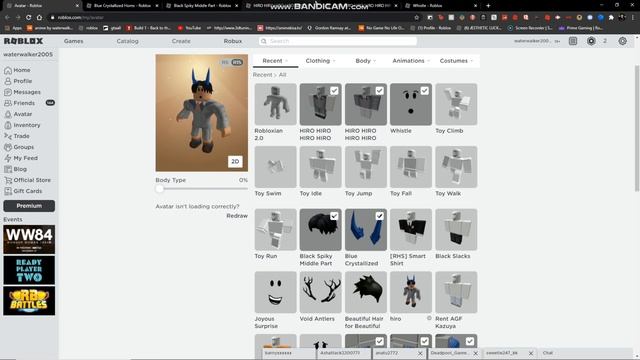Expand the Animations dropdown
Screen dimensions: 640x360
pyautogui.click(x=411, y=61)
